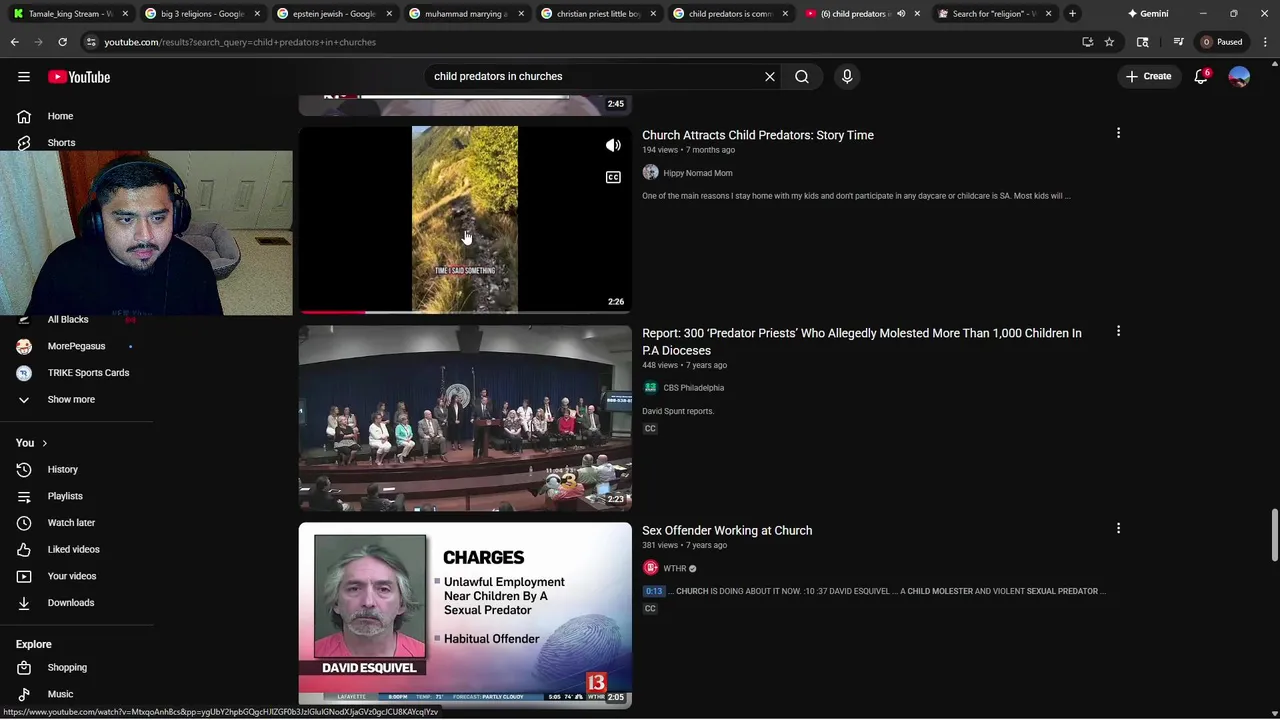
Task: Open a new browser tab with plus
Action: pyautogui.click(x=1072, y=14)
